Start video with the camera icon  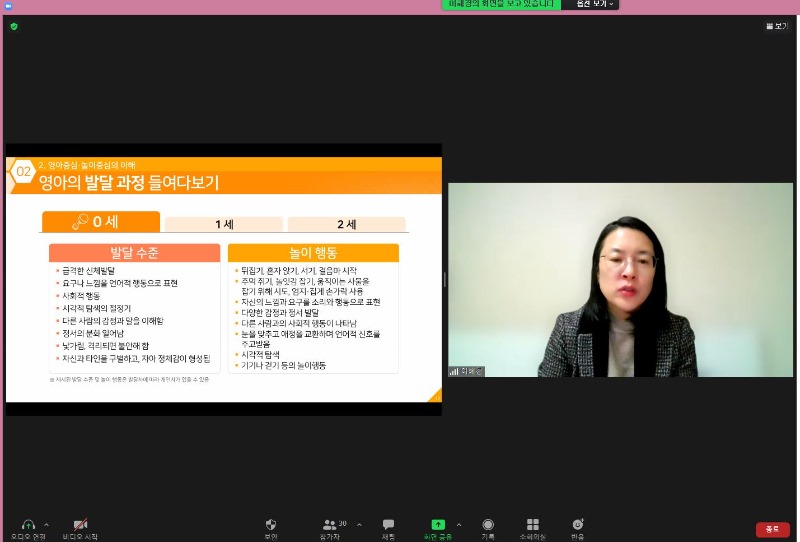coord(80,525)
